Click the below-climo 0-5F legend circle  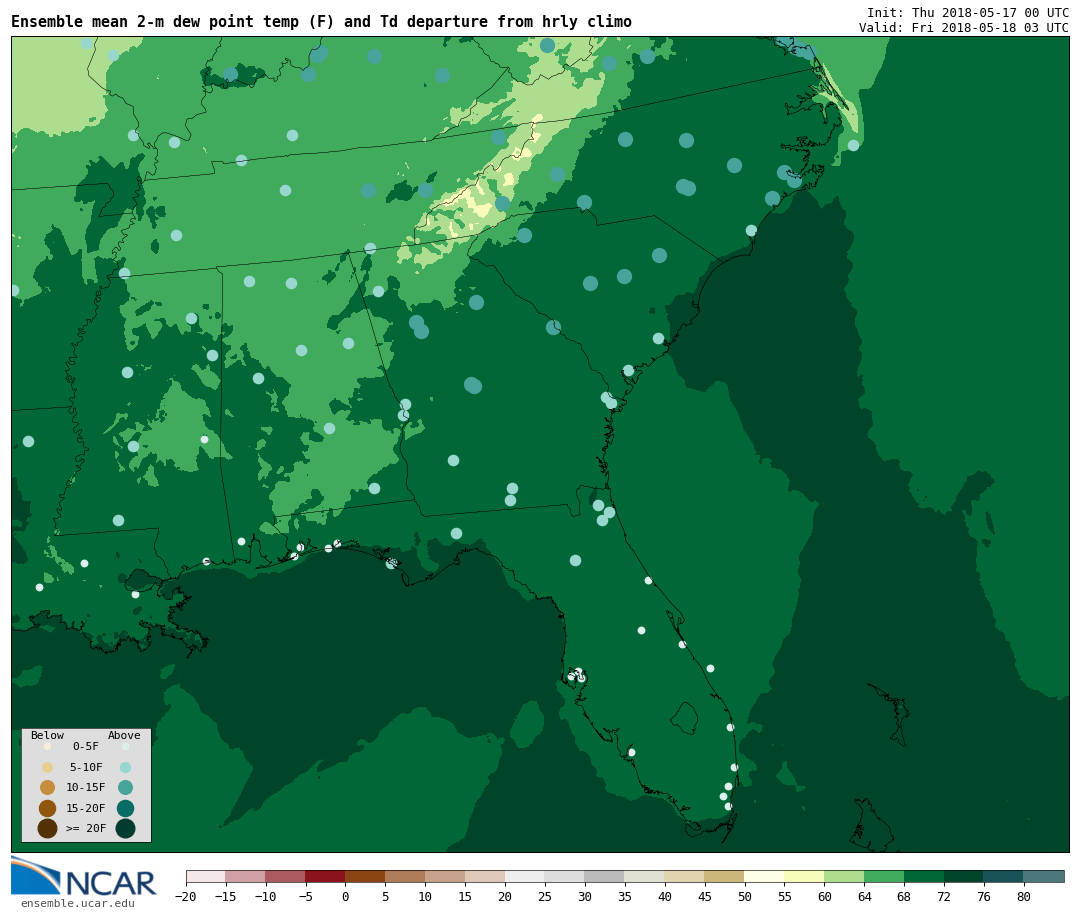point(48,746)
